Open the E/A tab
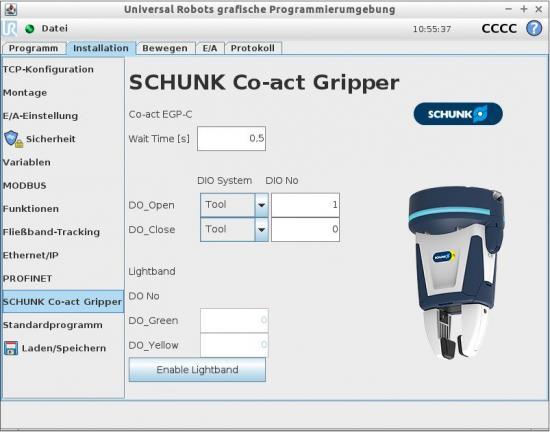 [x=210, y=48]
